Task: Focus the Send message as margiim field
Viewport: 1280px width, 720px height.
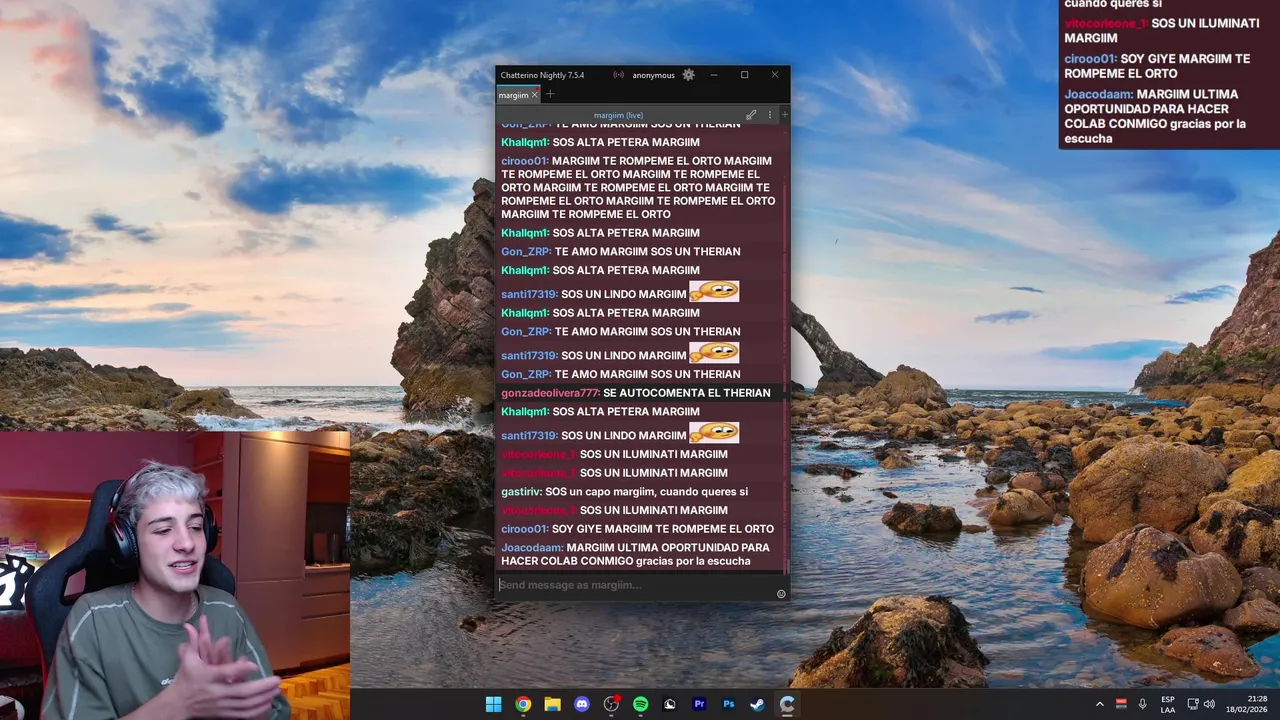Action: tap(636, 585)
